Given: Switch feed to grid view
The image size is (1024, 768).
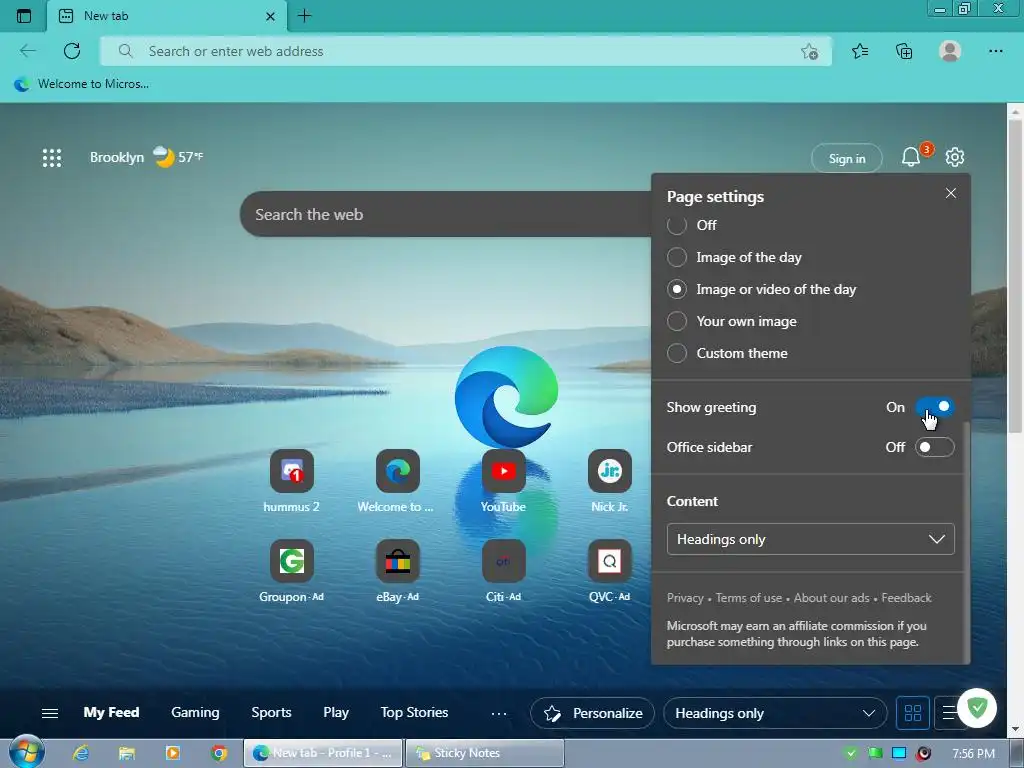Looking at the screenshot, I should point(912,713).
